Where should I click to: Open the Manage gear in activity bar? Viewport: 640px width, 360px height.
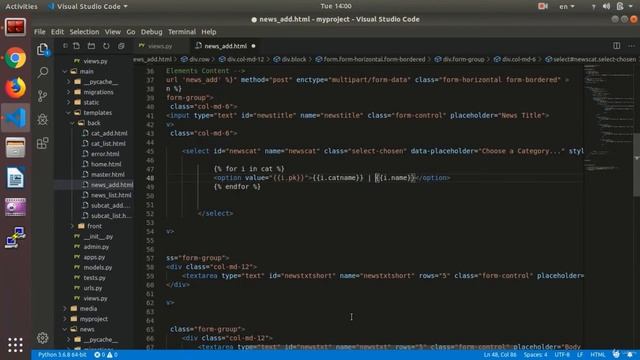pos(42,338)
